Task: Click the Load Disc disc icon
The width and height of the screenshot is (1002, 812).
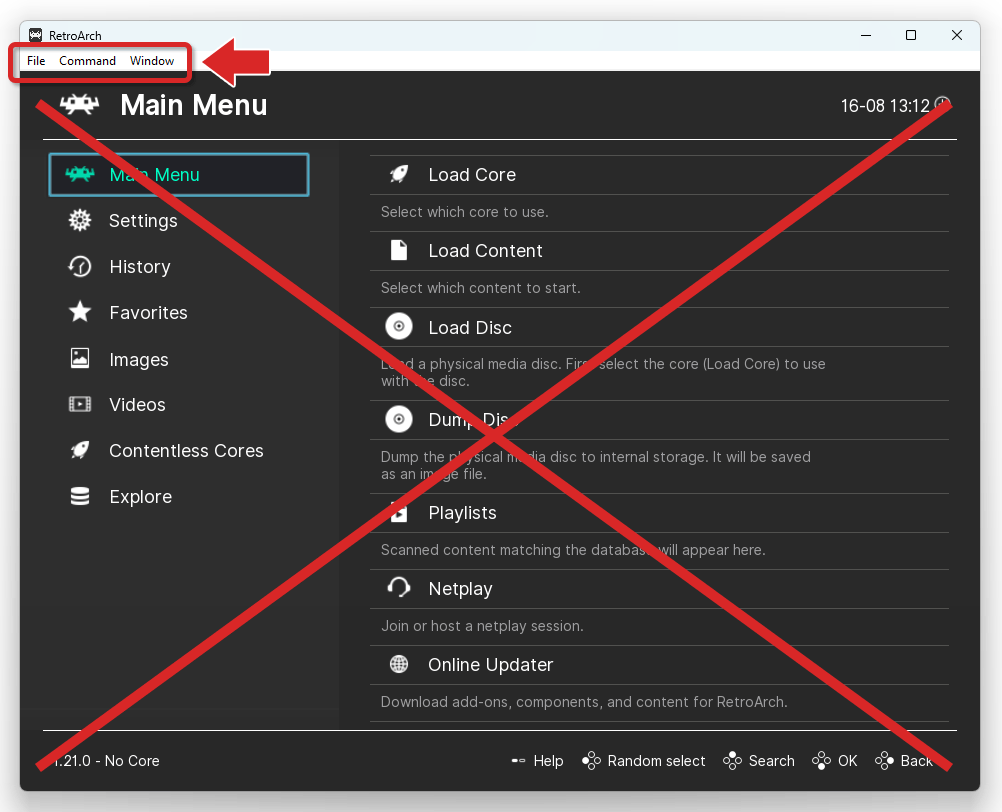Action: [399, 326]
